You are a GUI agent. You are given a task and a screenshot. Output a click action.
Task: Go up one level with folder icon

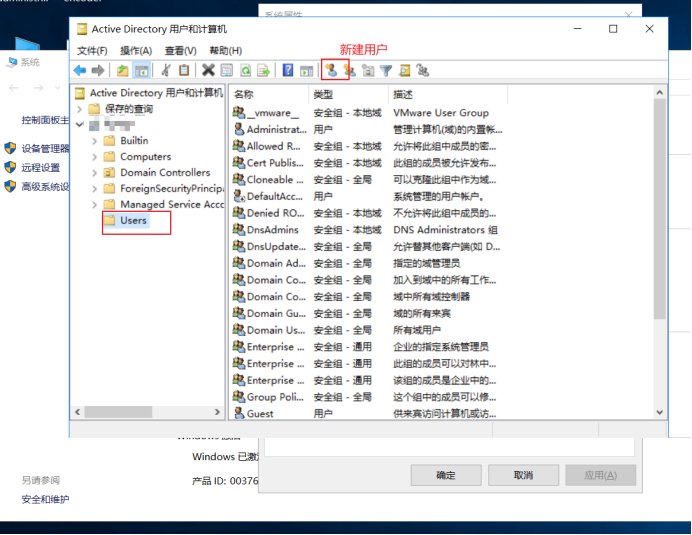[x=122, y=70]
